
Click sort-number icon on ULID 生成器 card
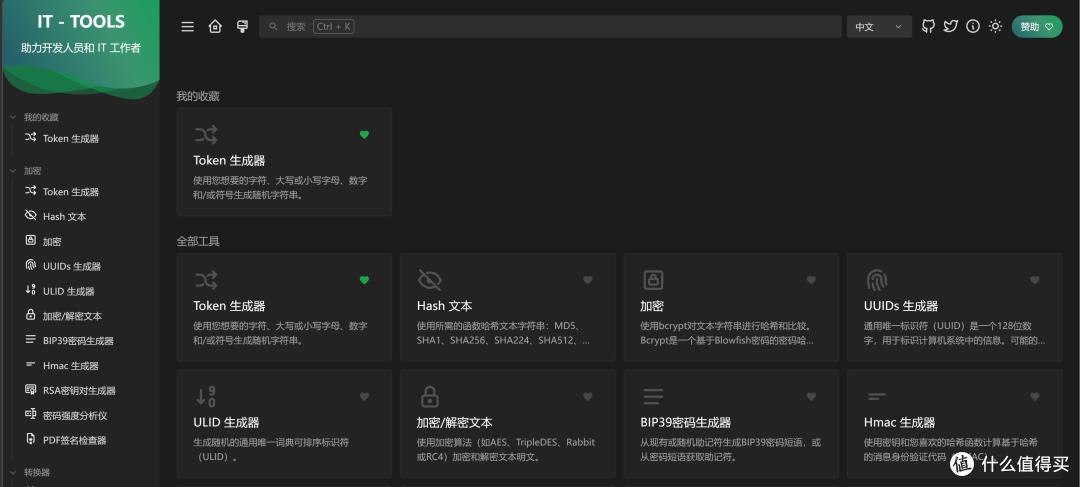coord(206,396)
